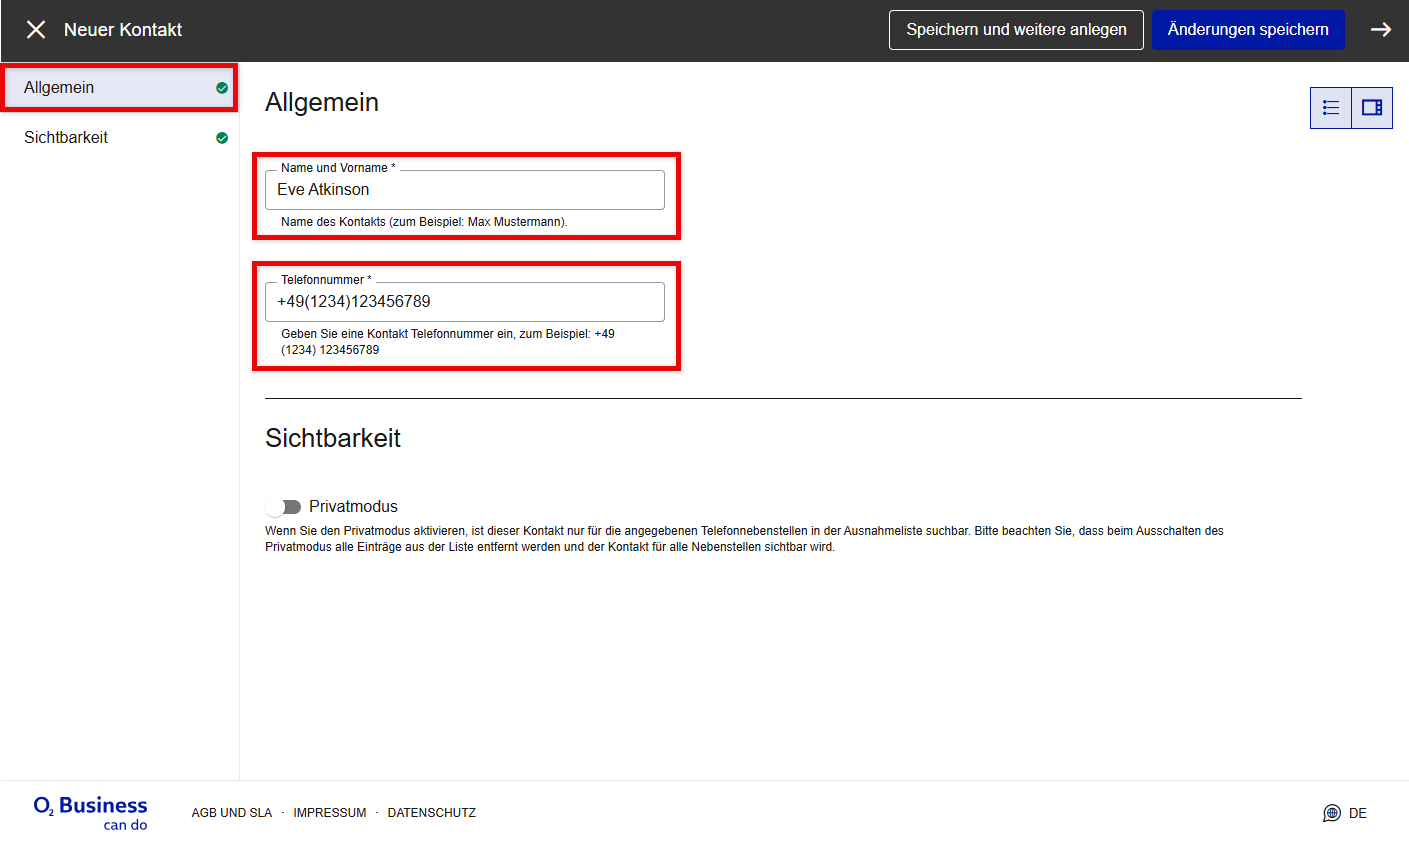Open the DE language selector

pyautogui.click(x=1357, y=813)
